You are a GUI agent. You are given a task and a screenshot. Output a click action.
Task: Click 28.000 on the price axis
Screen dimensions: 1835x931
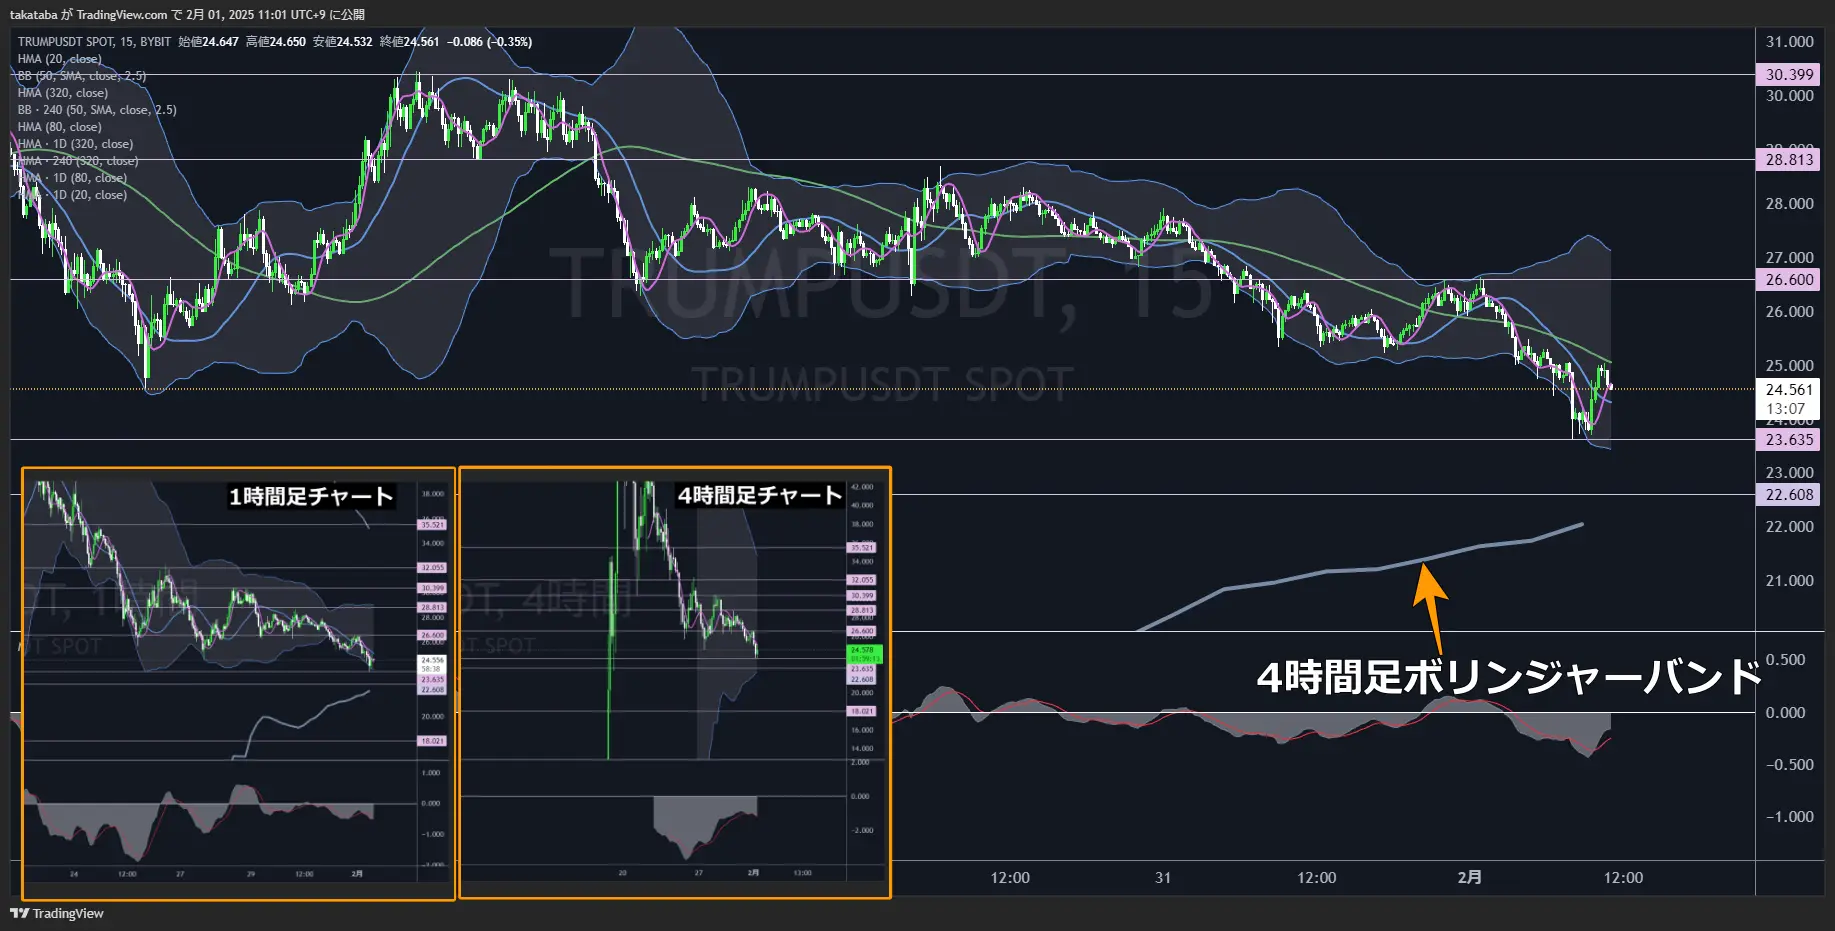pos(1789,204)
